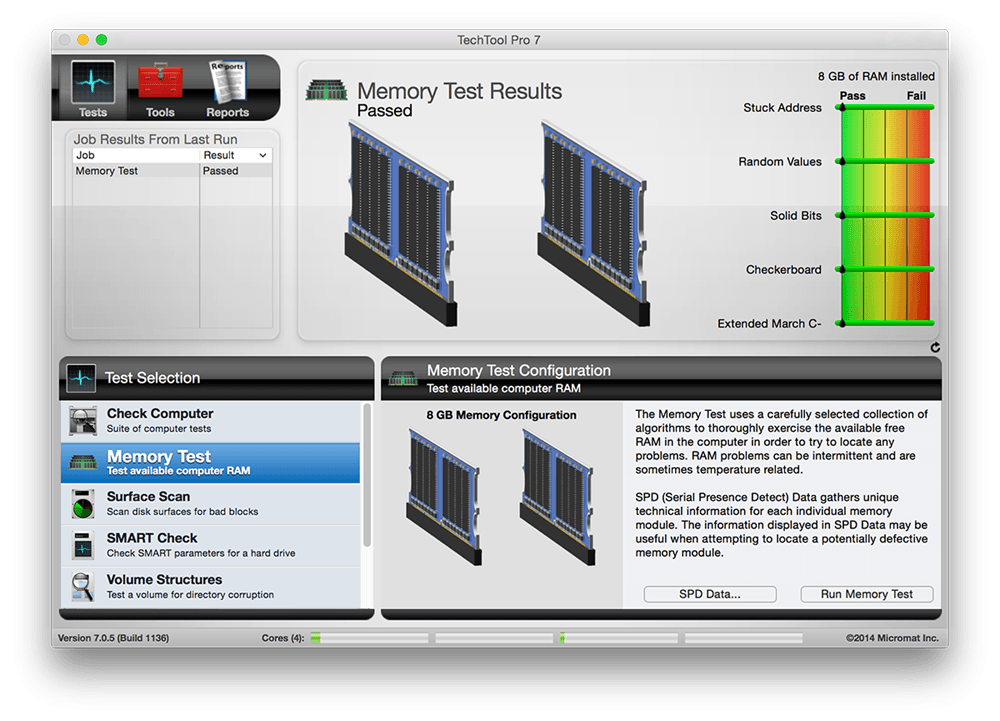Click the Check Computer test icon

click(83, 421)
